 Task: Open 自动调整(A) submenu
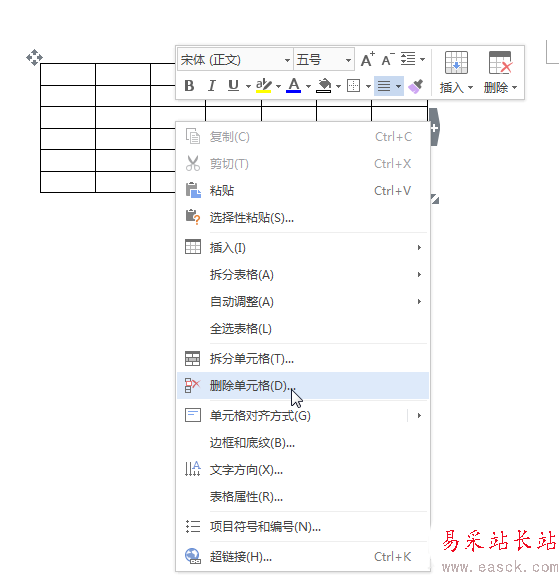coord(303,302)
